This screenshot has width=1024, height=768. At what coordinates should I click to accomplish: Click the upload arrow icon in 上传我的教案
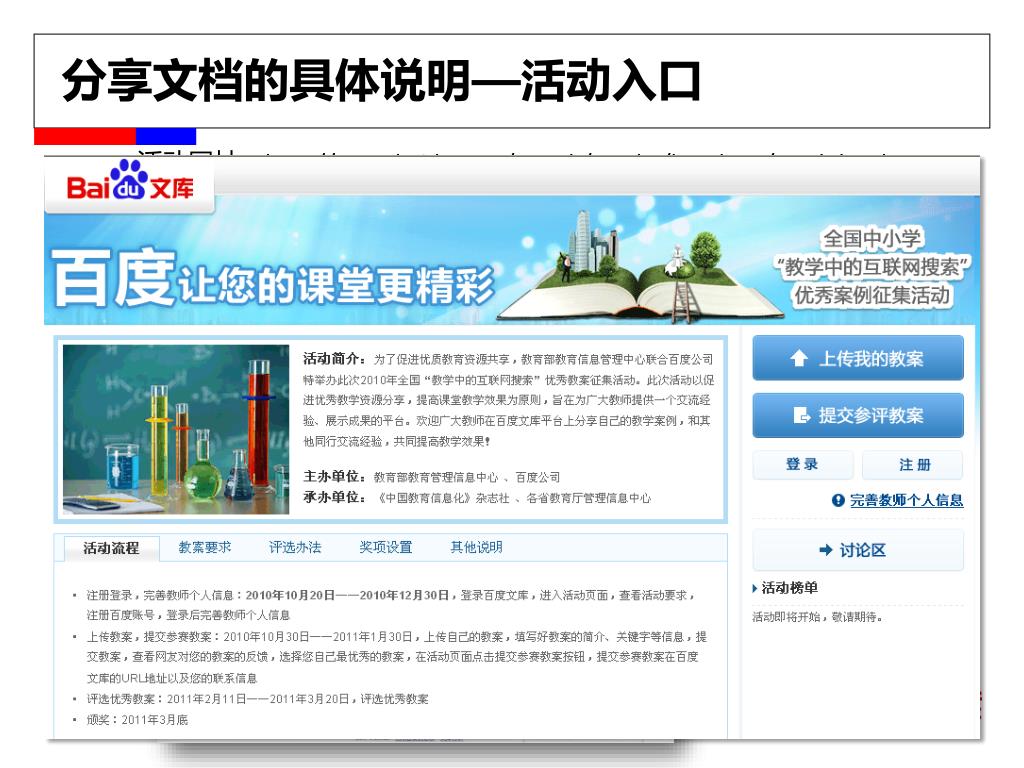point(799,358)
